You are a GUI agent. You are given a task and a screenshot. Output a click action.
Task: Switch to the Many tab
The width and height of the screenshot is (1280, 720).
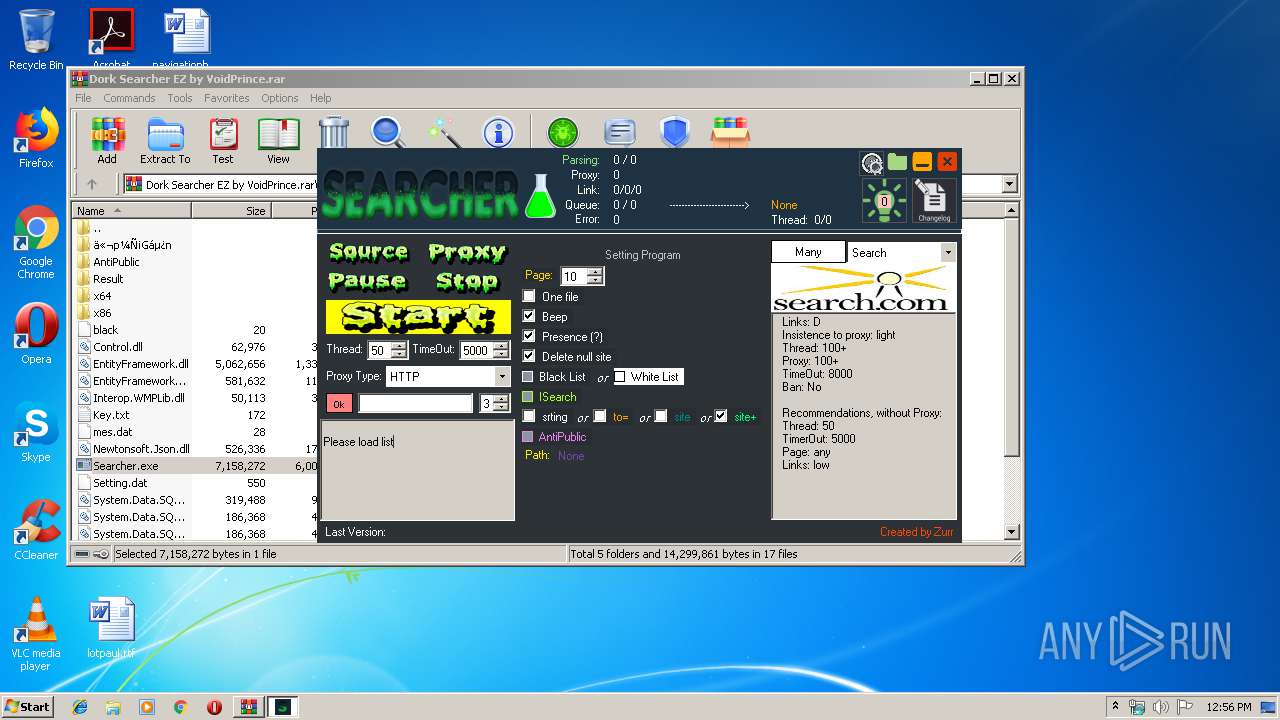808,252
